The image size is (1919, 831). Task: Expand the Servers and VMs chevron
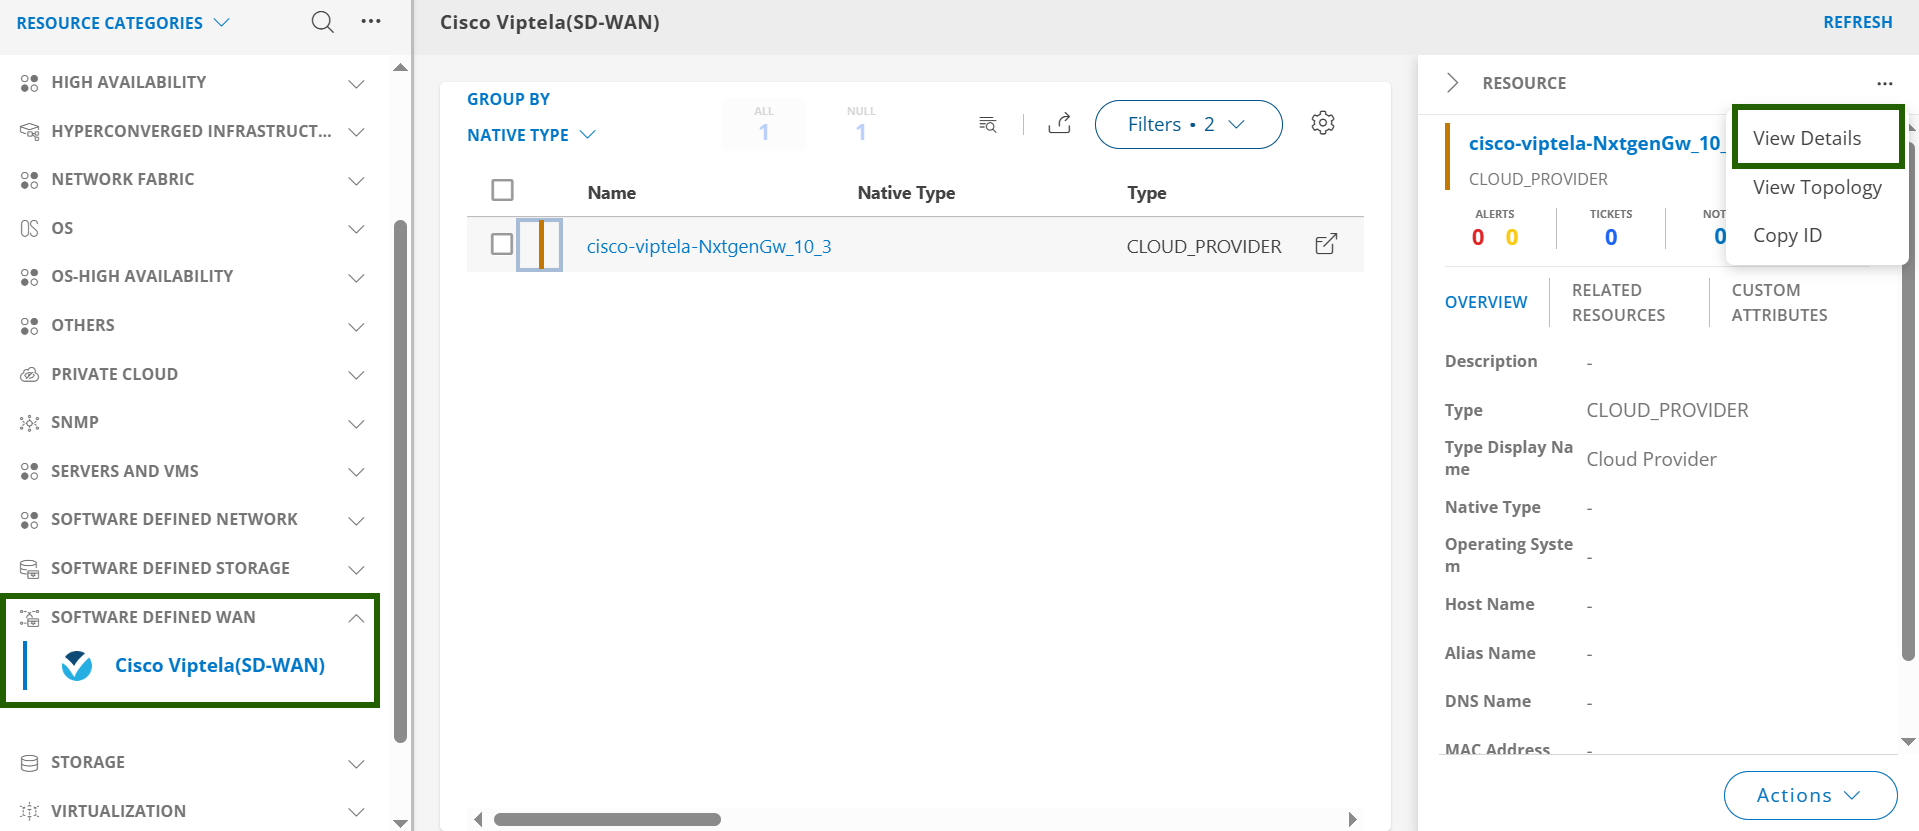point(356,471)
